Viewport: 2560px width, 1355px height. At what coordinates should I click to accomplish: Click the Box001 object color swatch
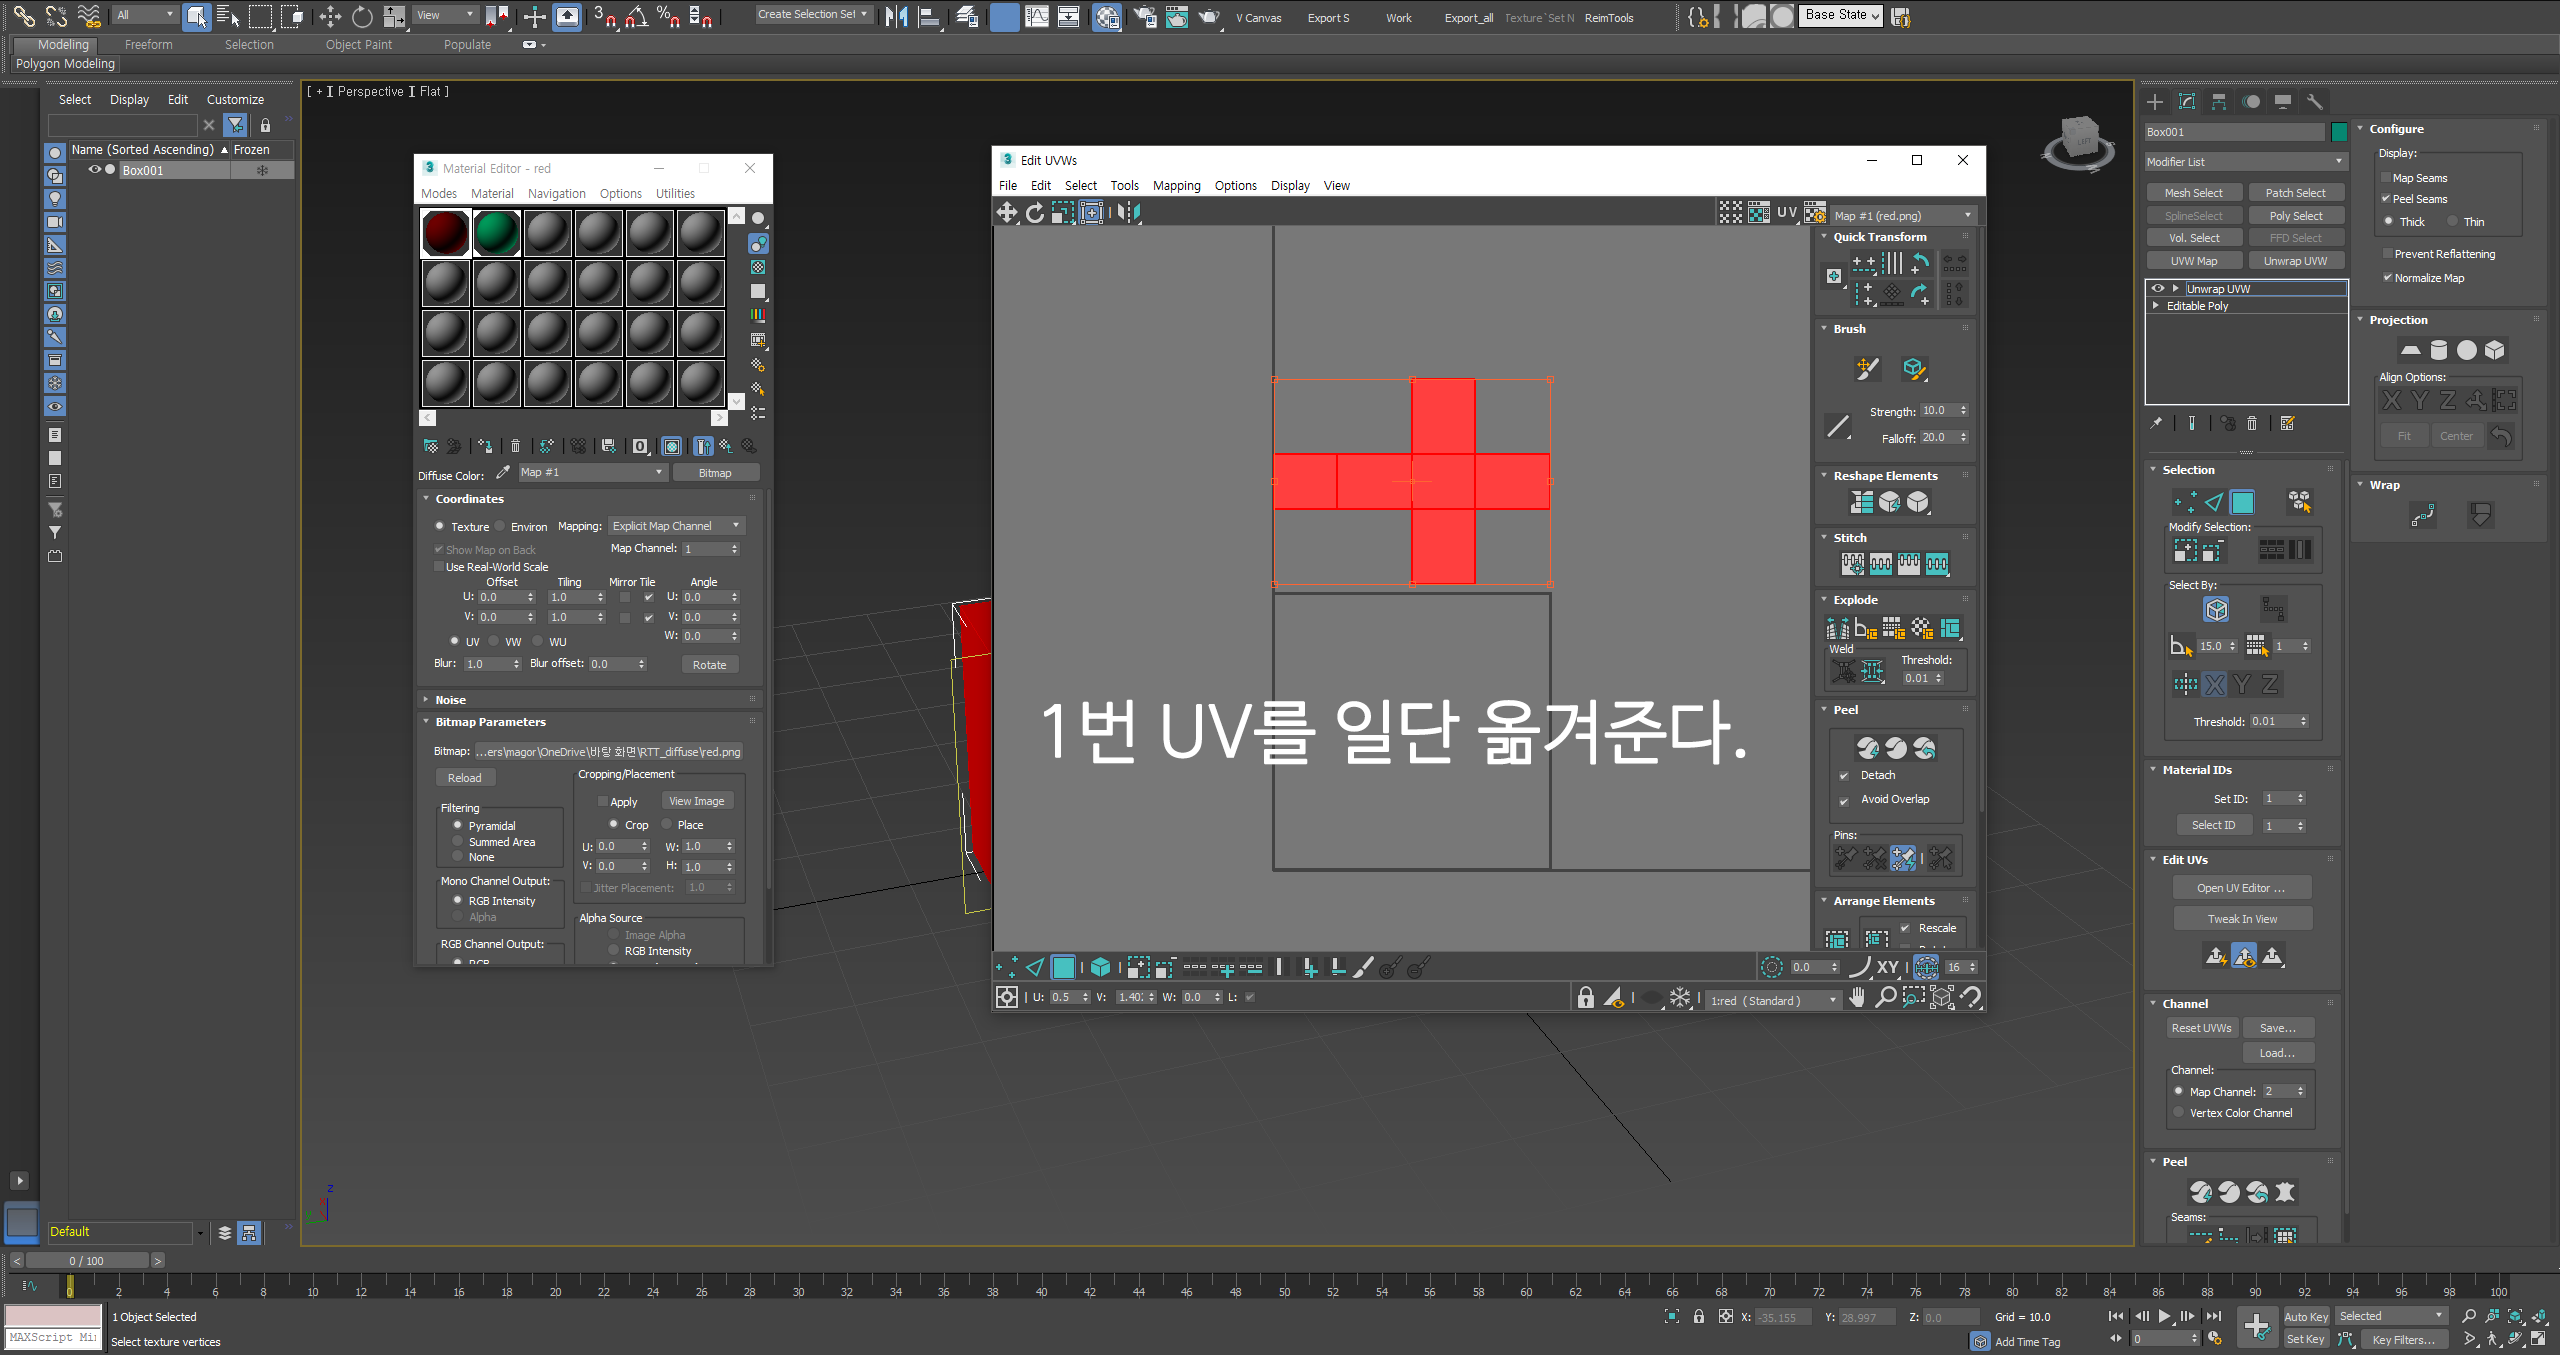tap(2339, 132)
